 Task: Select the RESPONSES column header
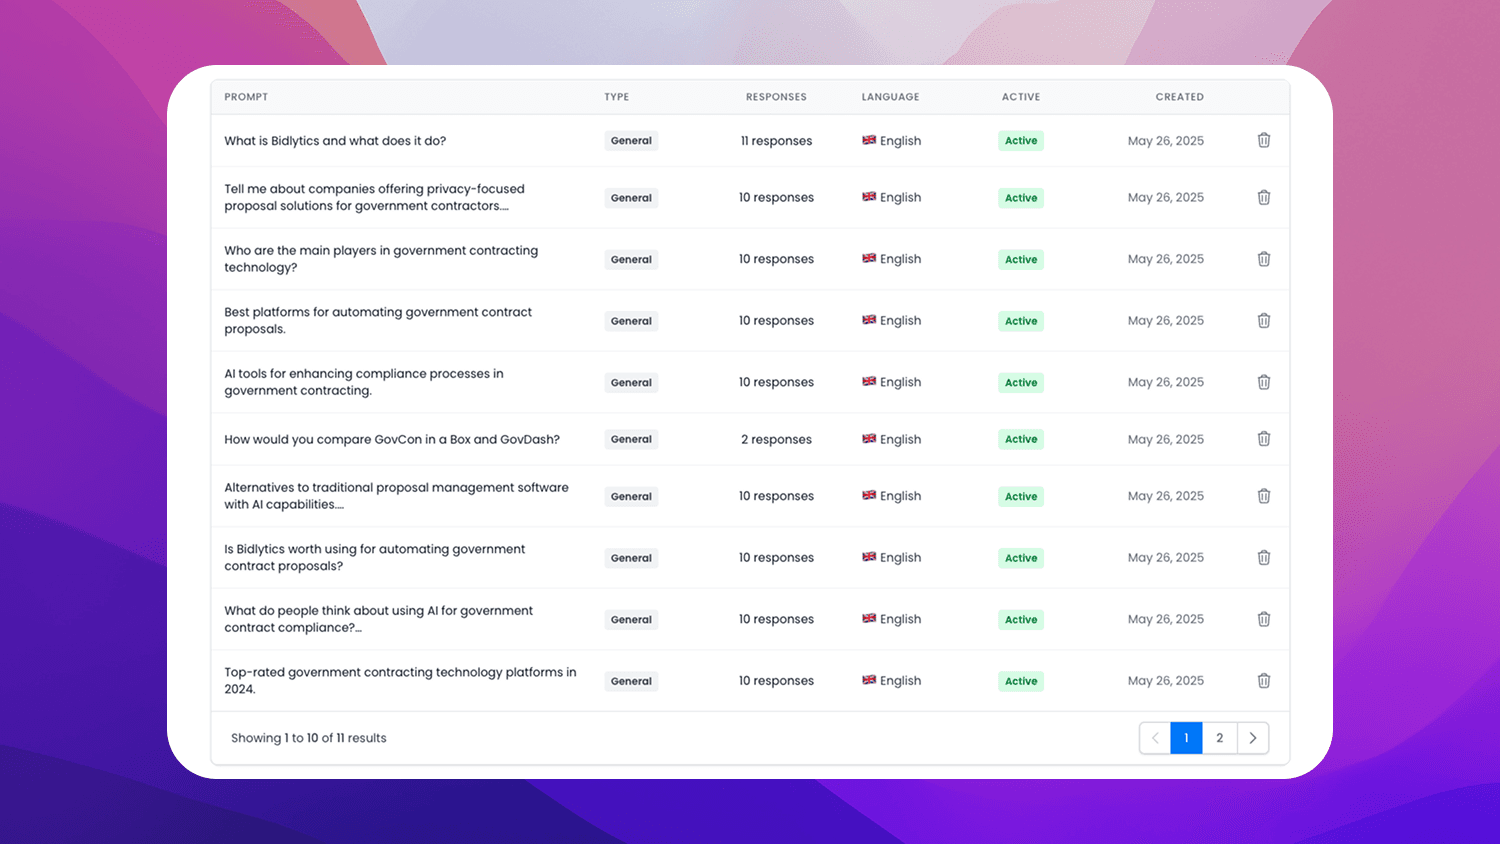776,96
